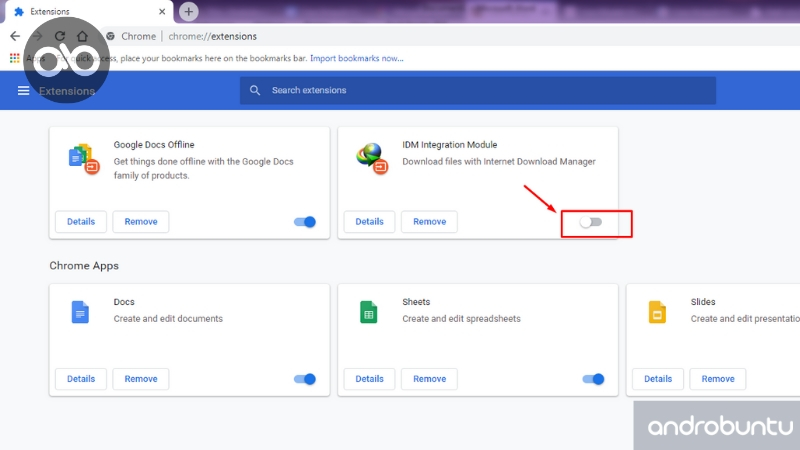This screenshot has height=450, width=800.
Task: Open the Extensions hamburger main menu
Action: [x=24, y=91]
